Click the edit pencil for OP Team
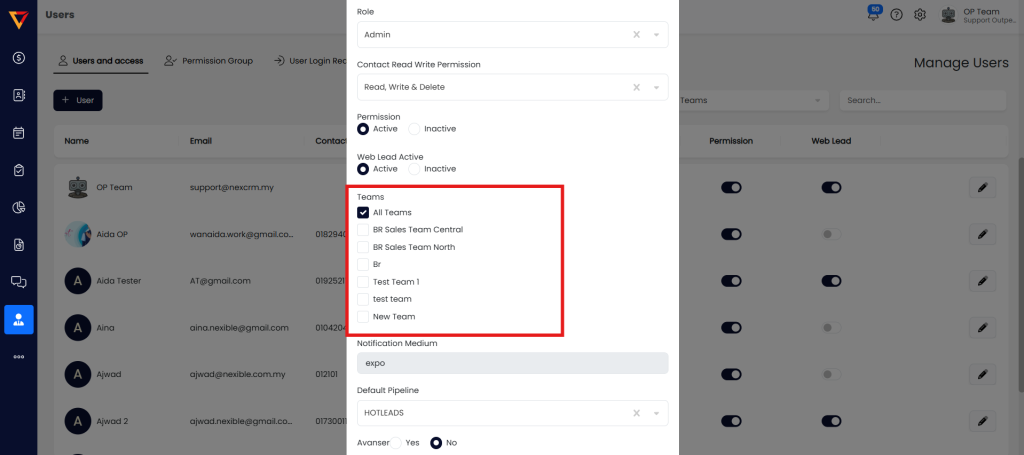 click(x=982, y=187)
